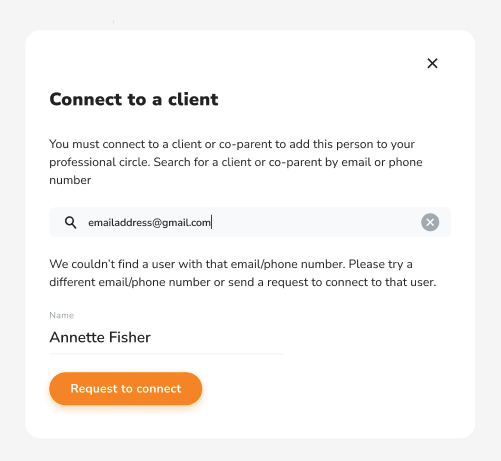The height and width of the screenshot is (461, 501).
Task: Click the 'Connect to a client' heading
Action: (x=134, y=99)
